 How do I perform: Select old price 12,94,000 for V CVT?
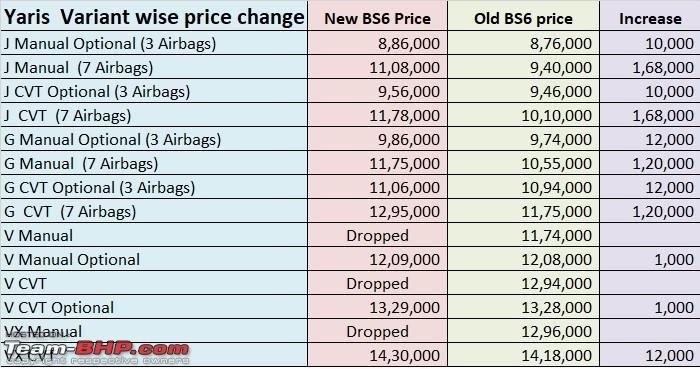[557, 284]
